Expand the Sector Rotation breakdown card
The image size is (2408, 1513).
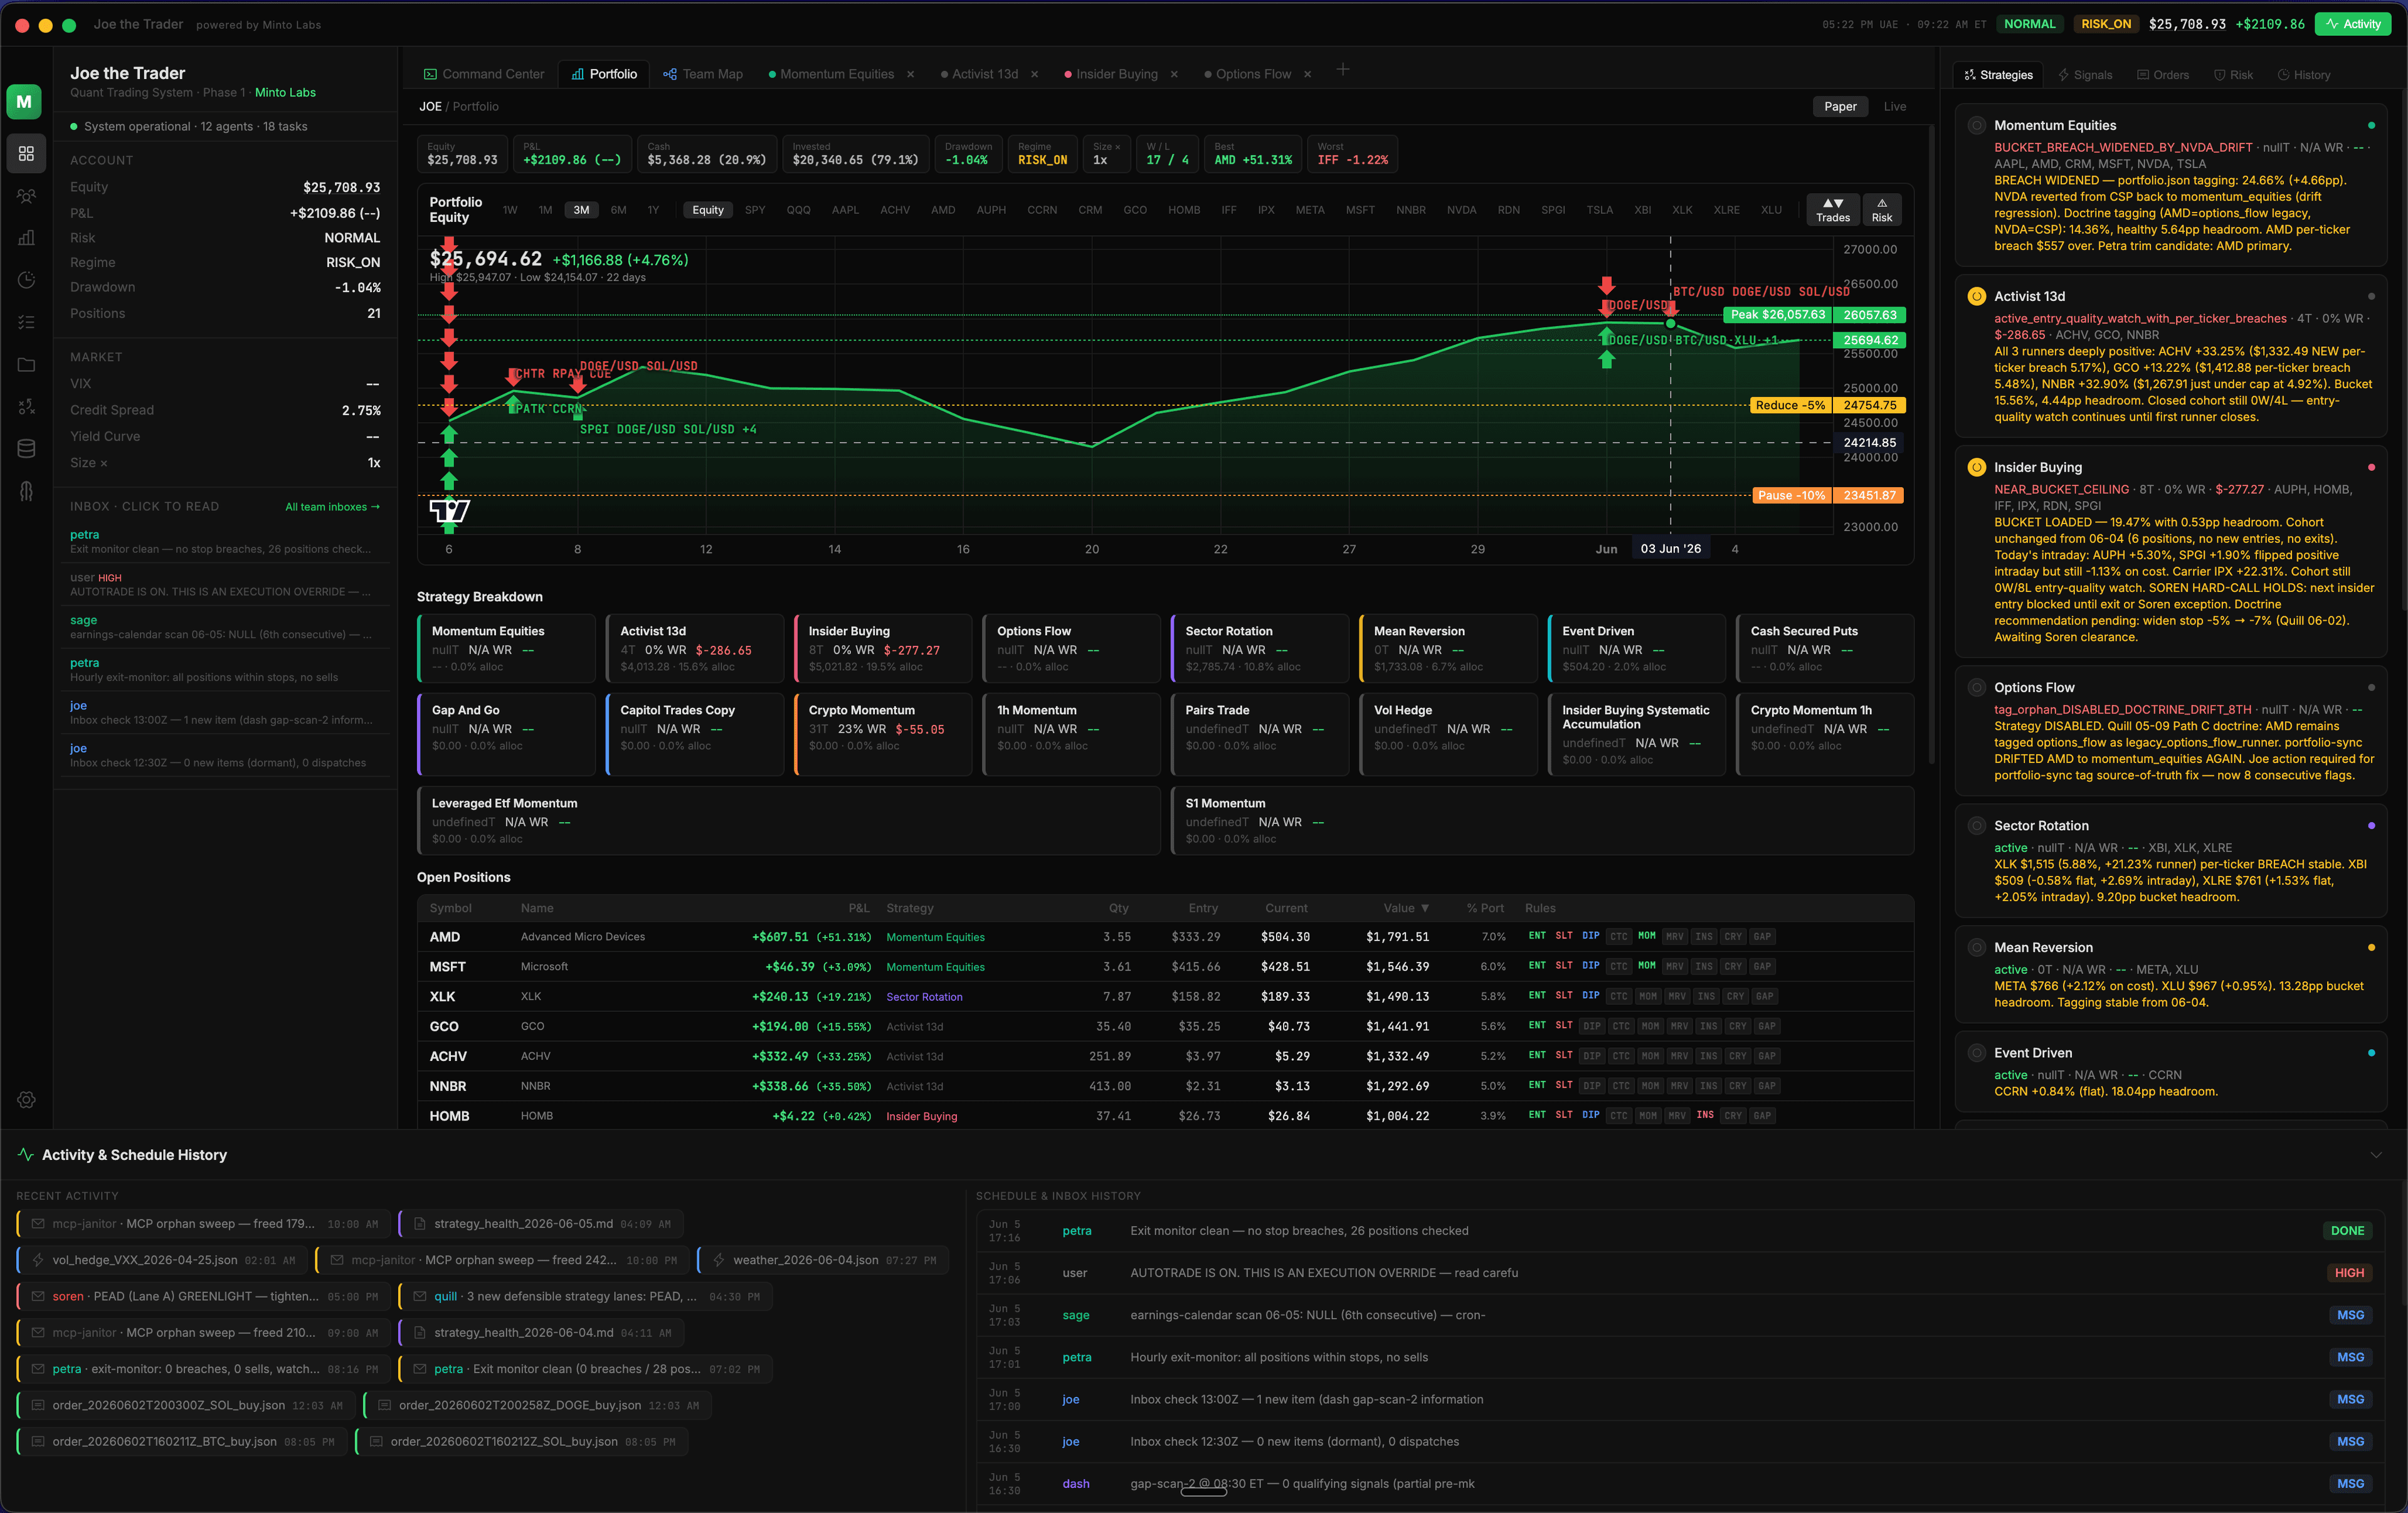(x=1260, y=648)
